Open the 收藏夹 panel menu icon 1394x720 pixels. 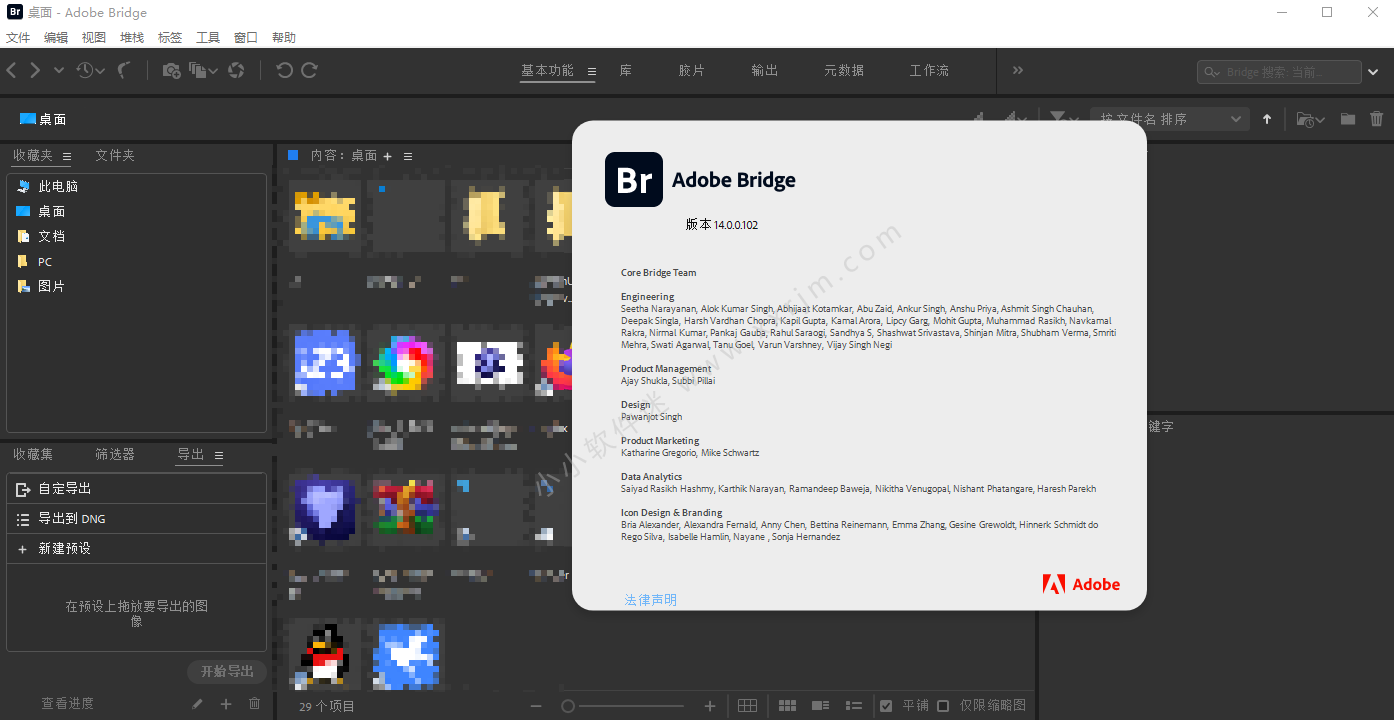point(67,157)
